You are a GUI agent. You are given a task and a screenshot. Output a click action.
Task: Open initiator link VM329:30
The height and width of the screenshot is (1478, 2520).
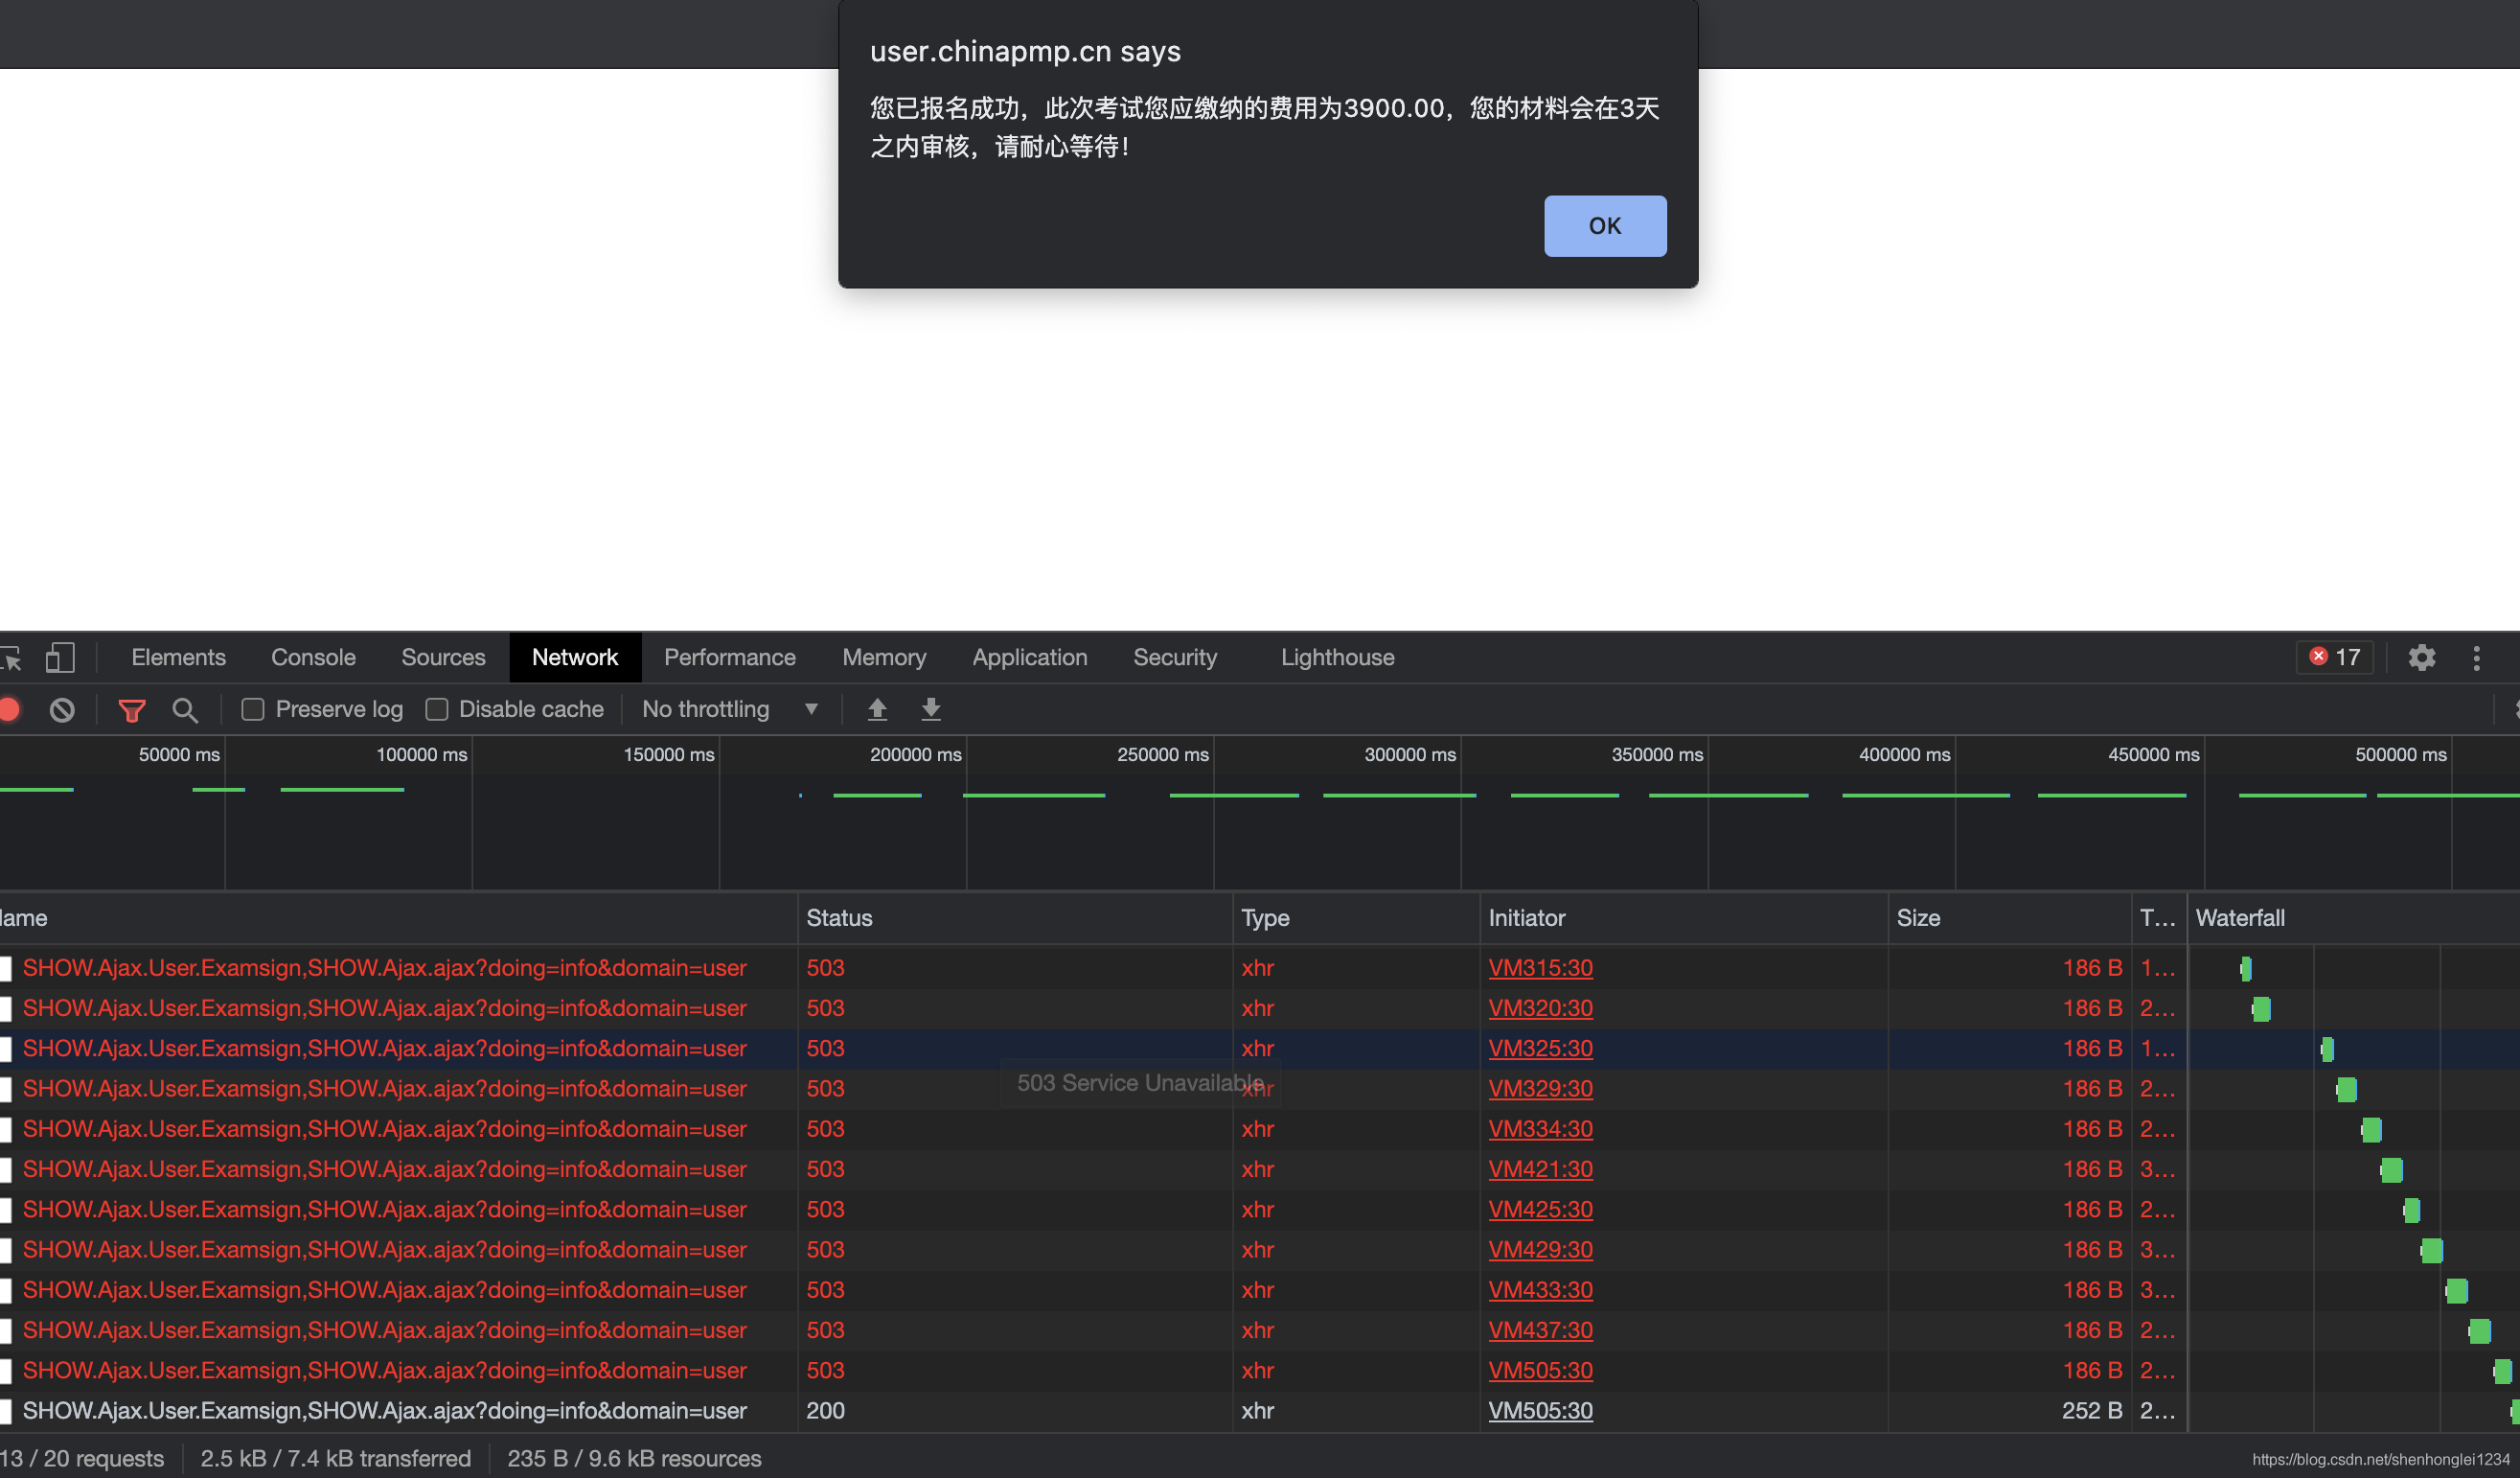1540,1088
